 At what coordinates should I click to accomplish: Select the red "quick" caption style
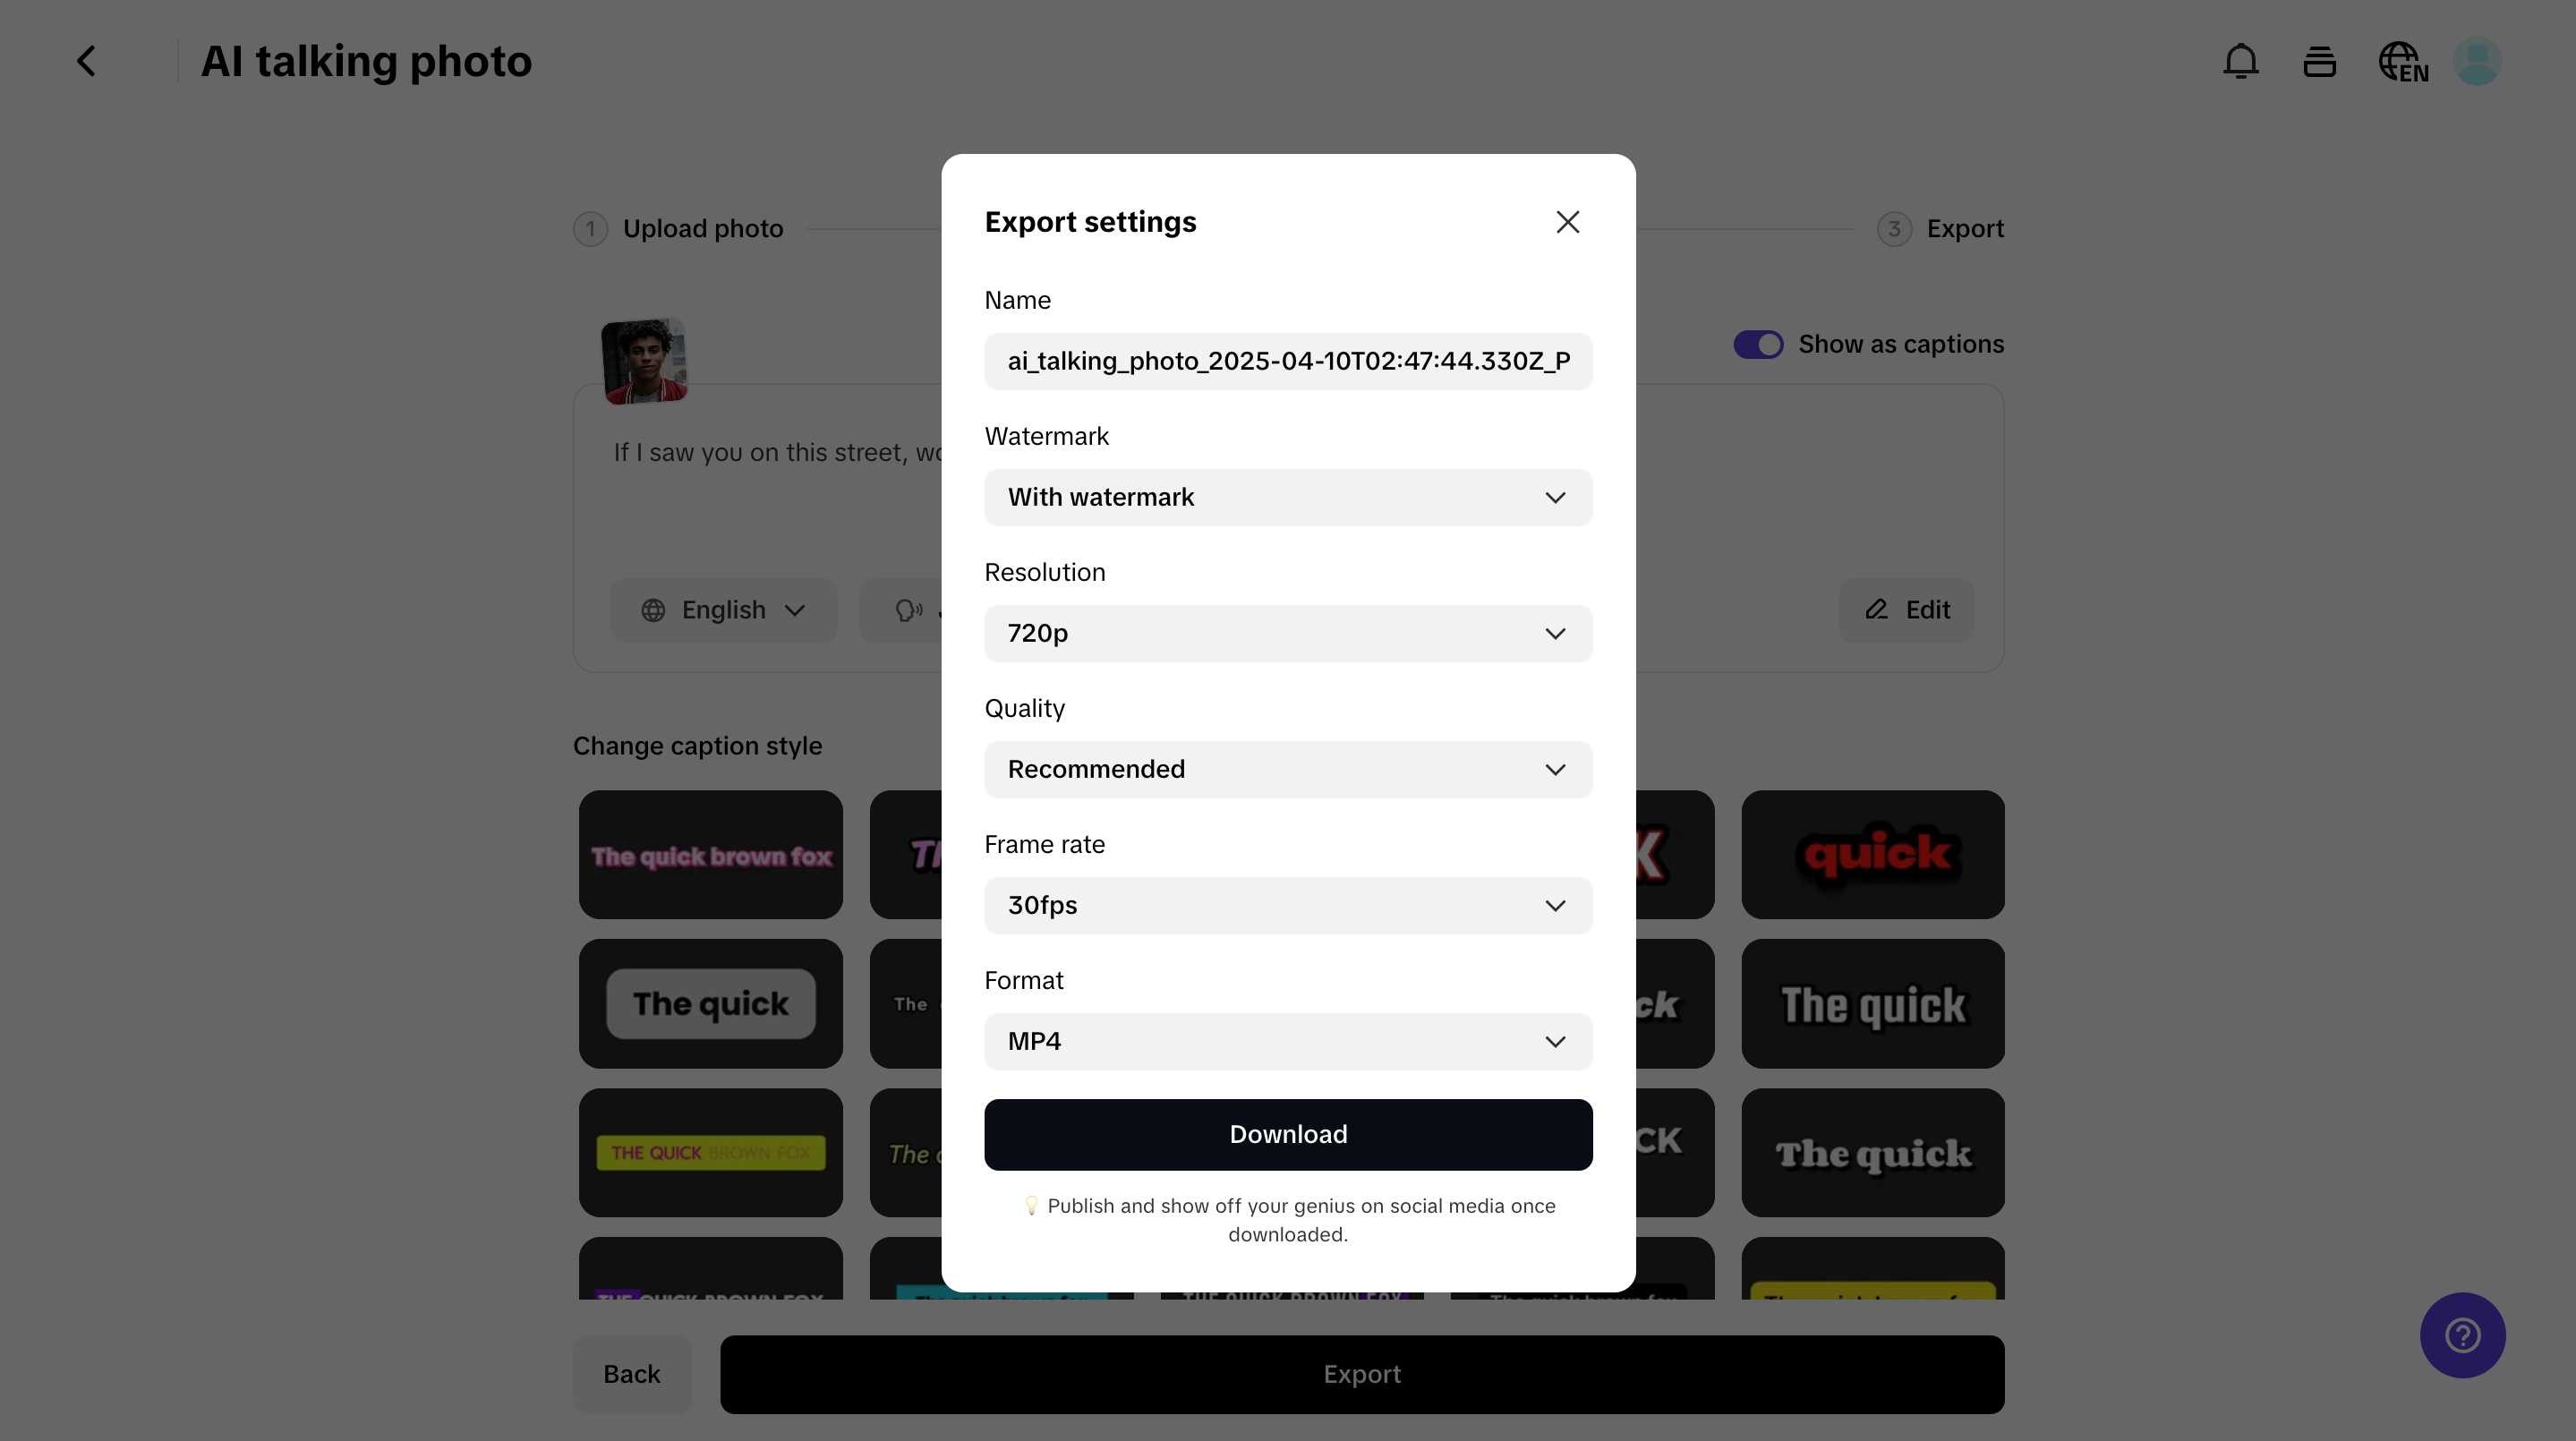pos(1872,855)
